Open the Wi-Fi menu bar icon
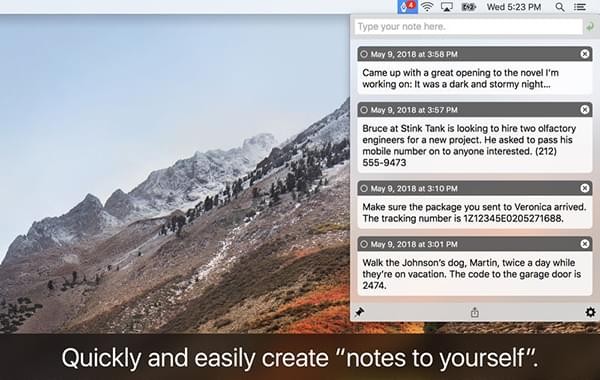Viewport: 600px width, 380px height. 427,7
